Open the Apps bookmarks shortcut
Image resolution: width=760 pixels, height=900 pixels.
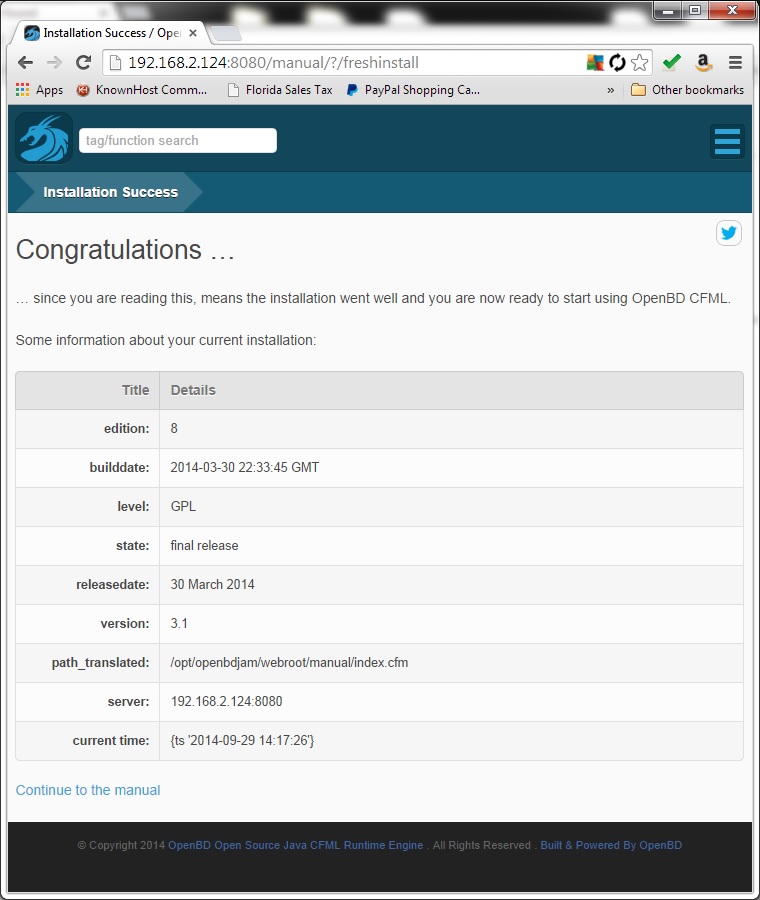pos(40,90)
